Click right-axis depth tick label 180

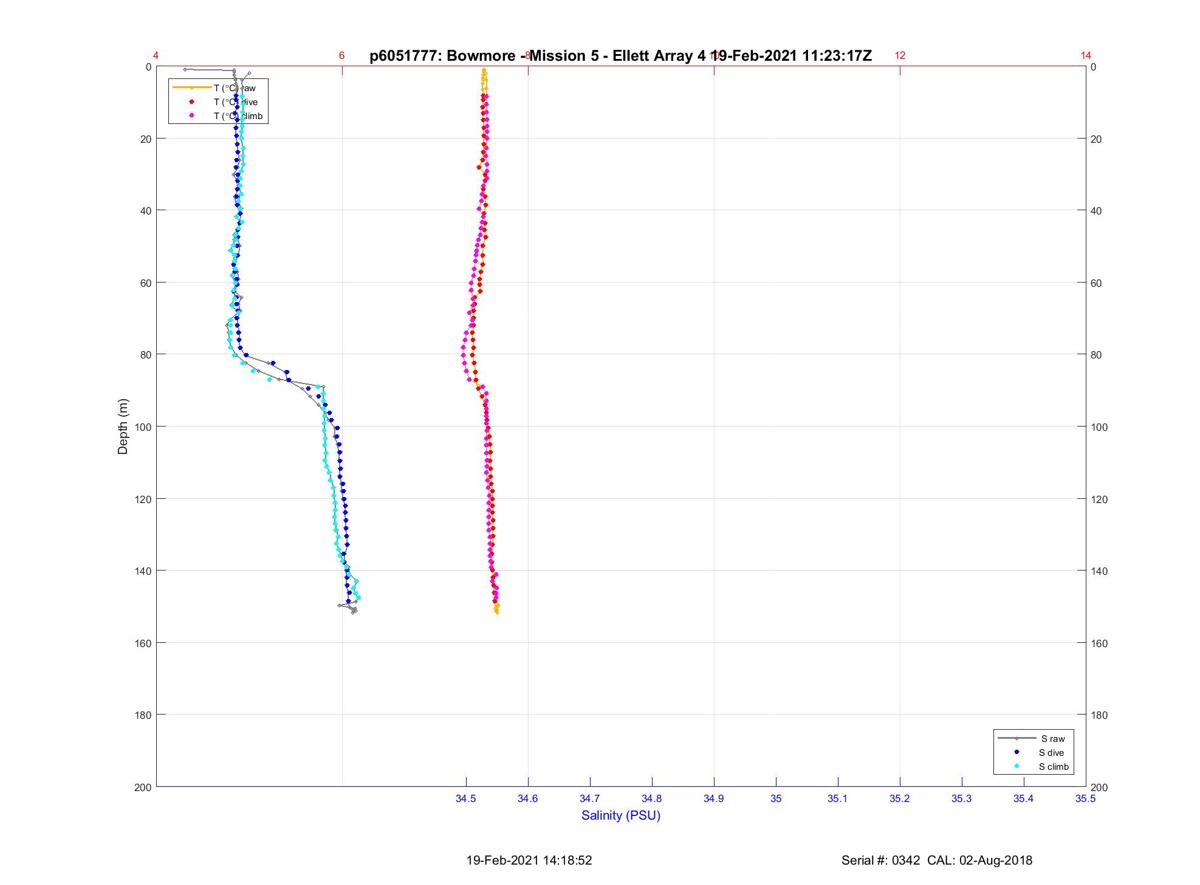pyautogui.click(x=1100, y=715)
